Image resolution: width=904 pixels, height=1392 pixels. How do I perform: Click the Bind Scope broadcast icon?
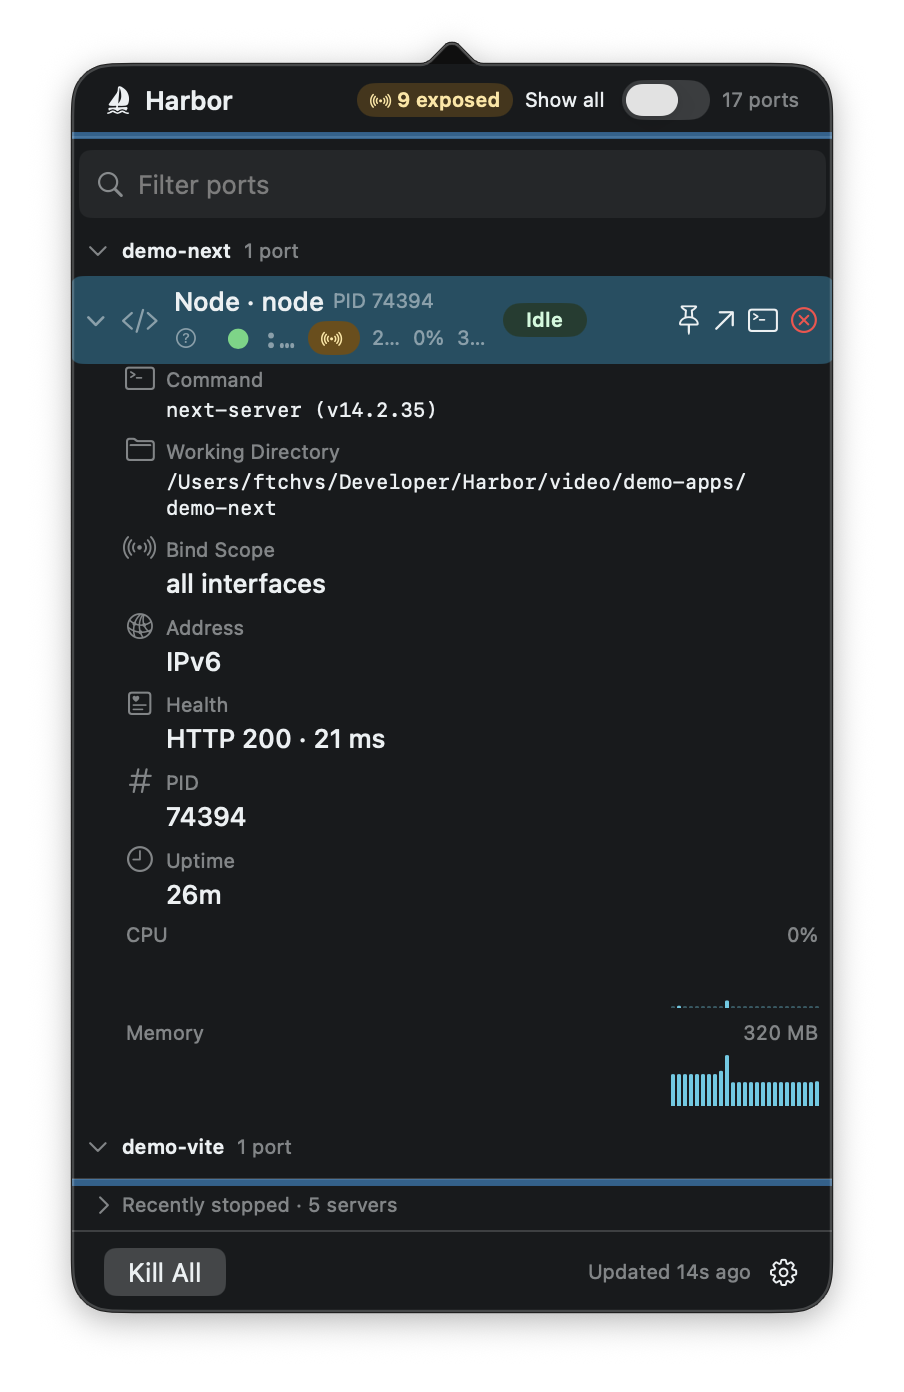tap(139, 548)
